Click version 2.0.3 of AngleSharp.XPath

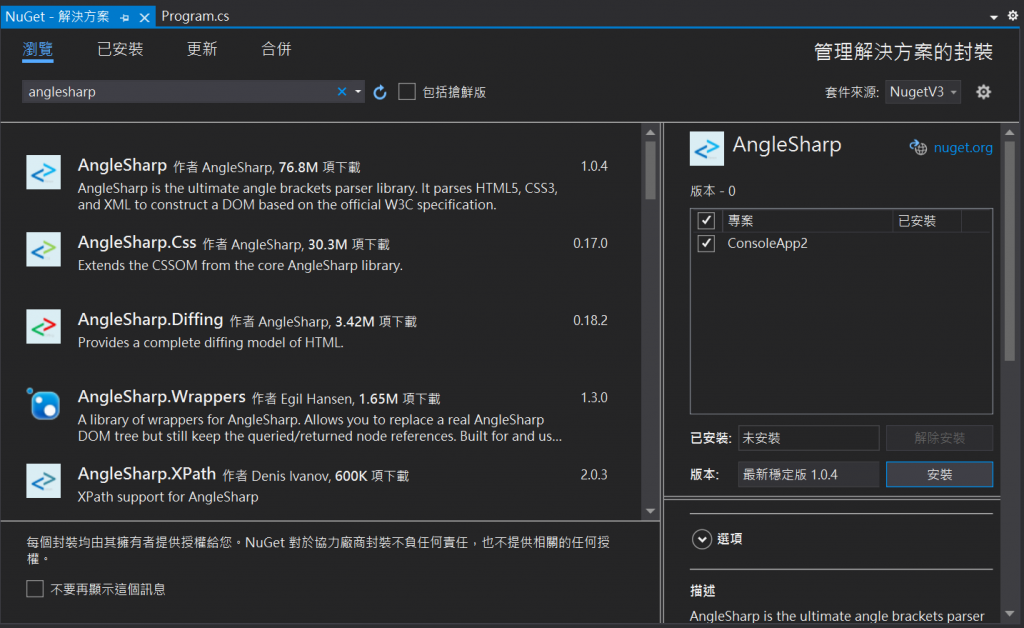point(594,475)
